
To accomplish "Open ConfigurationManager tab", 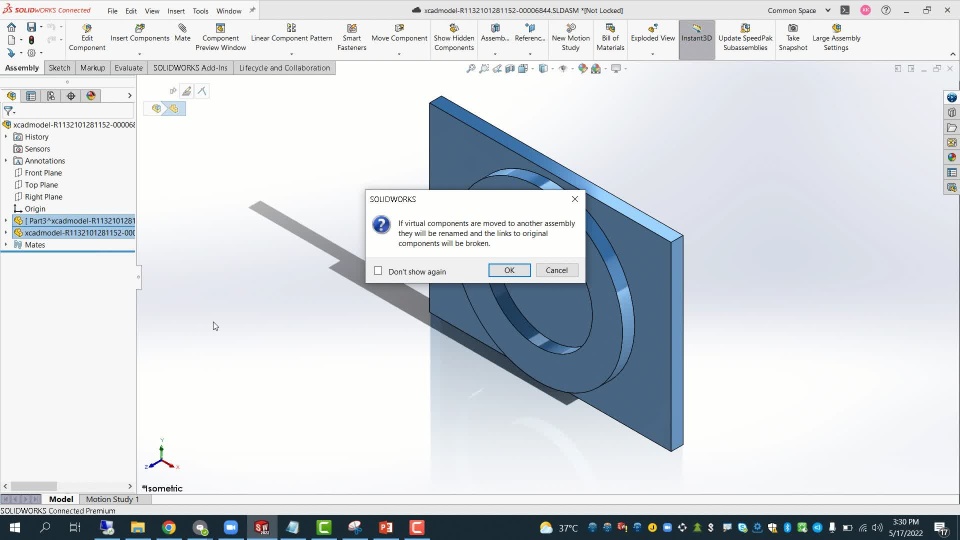I will pyautogui.click(x=51, y=96).
